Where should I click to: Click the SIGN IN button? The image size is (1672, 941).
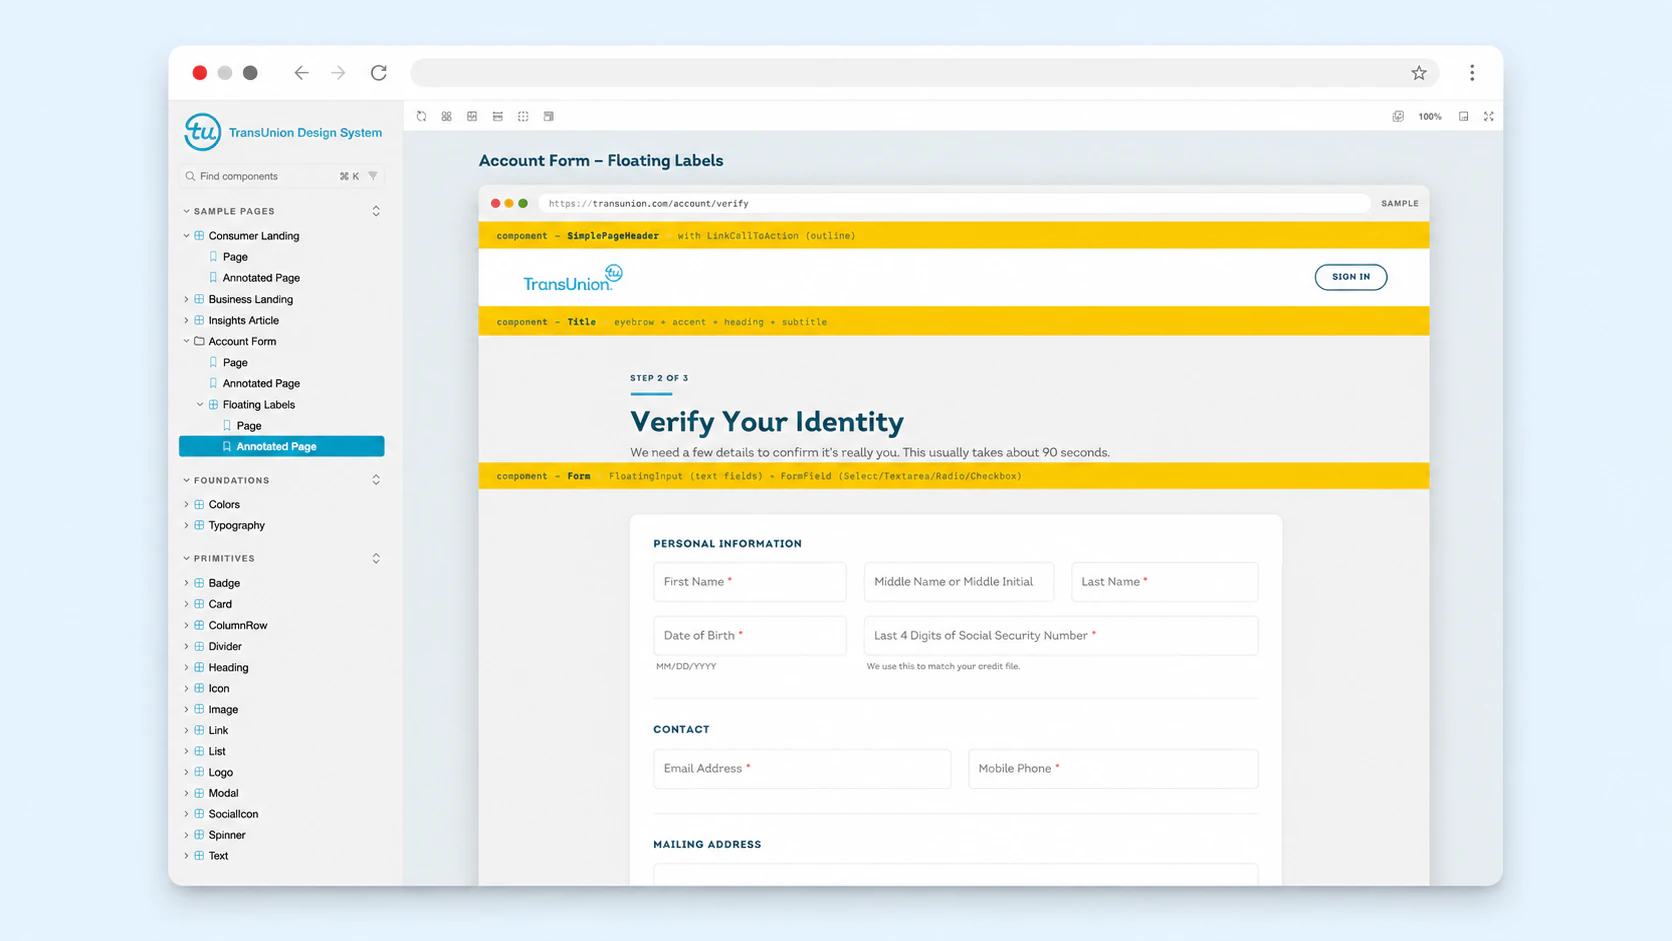click(x=1350, y=277)
